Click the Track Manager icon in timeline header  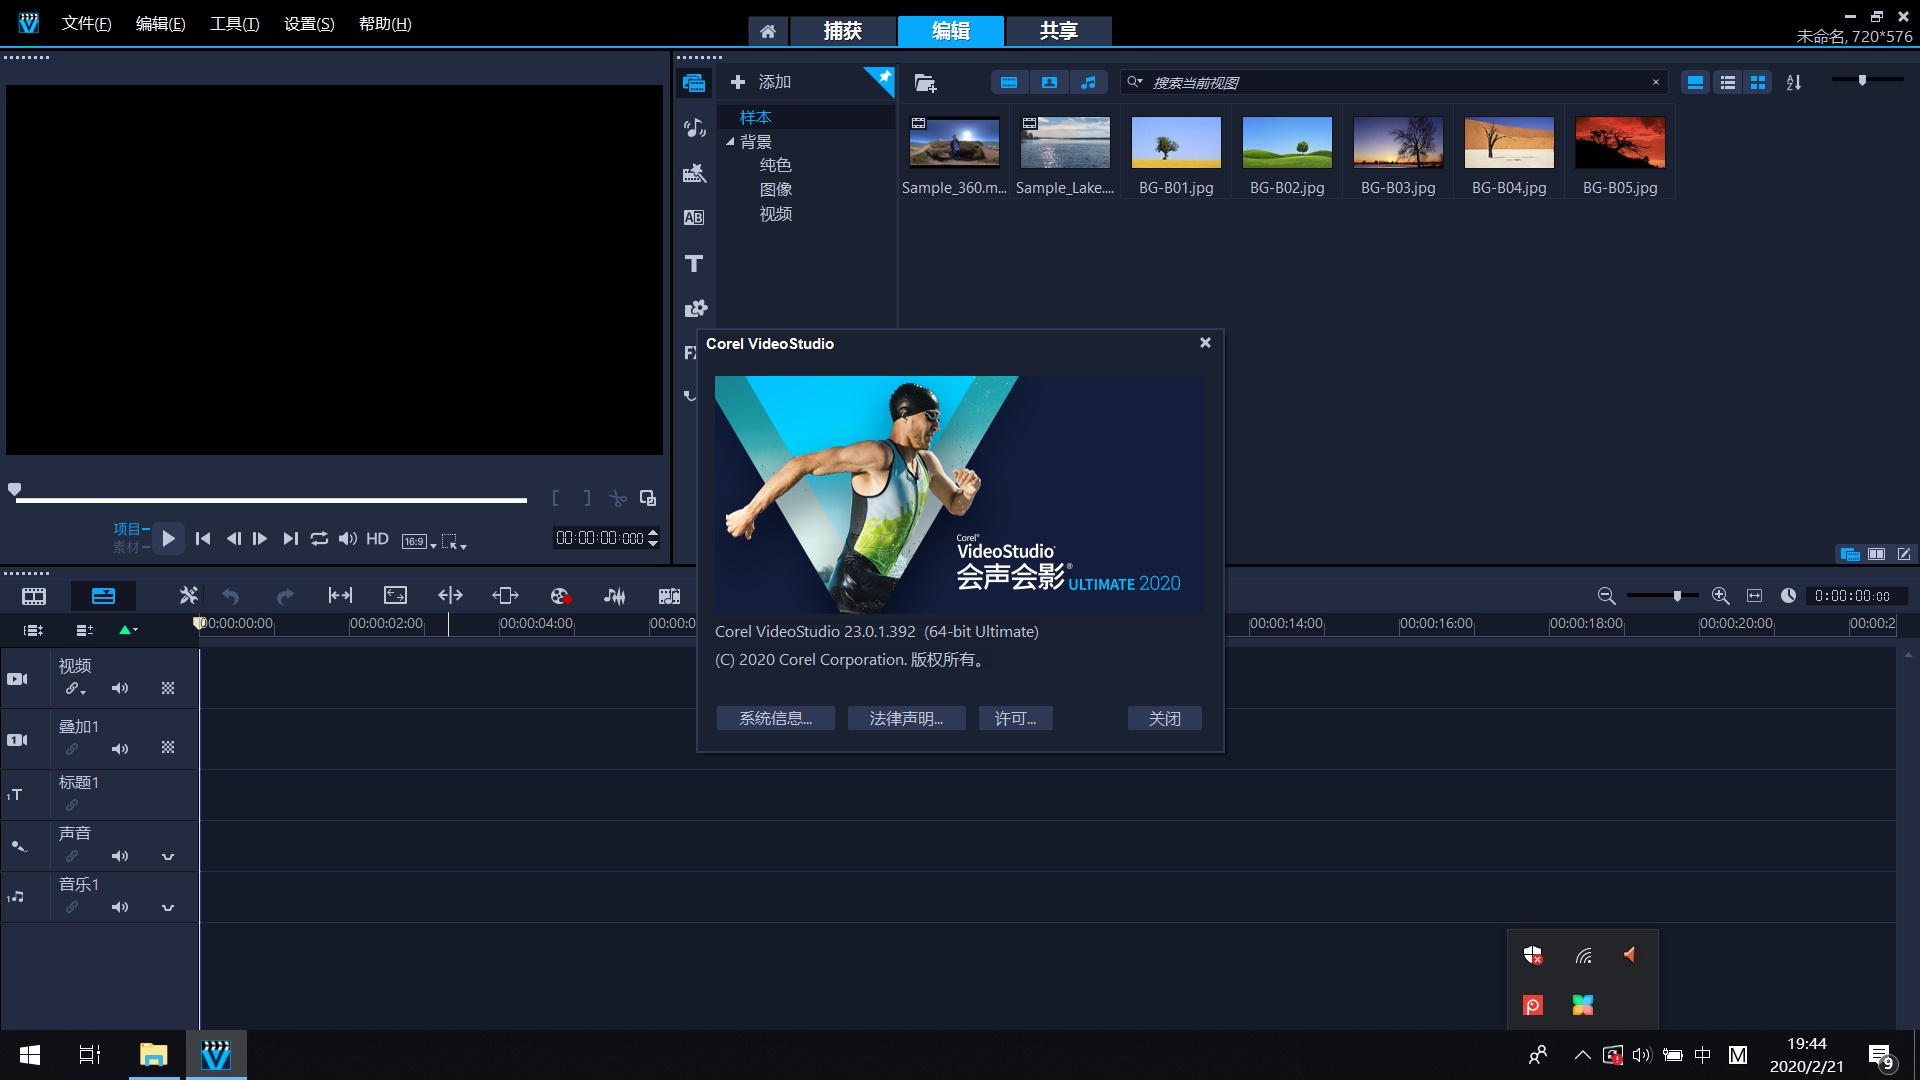pyautogui.click(x=84, y=630)
